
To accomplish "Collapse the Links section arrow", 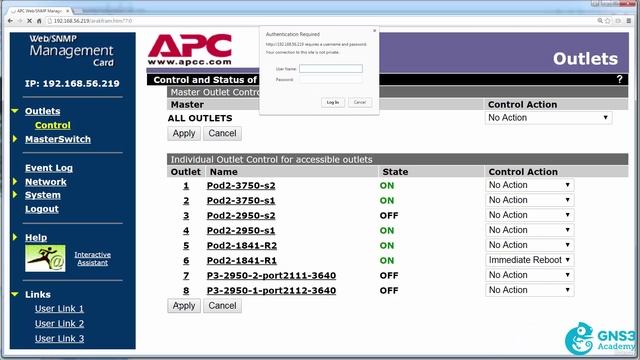I will [15, 294].
